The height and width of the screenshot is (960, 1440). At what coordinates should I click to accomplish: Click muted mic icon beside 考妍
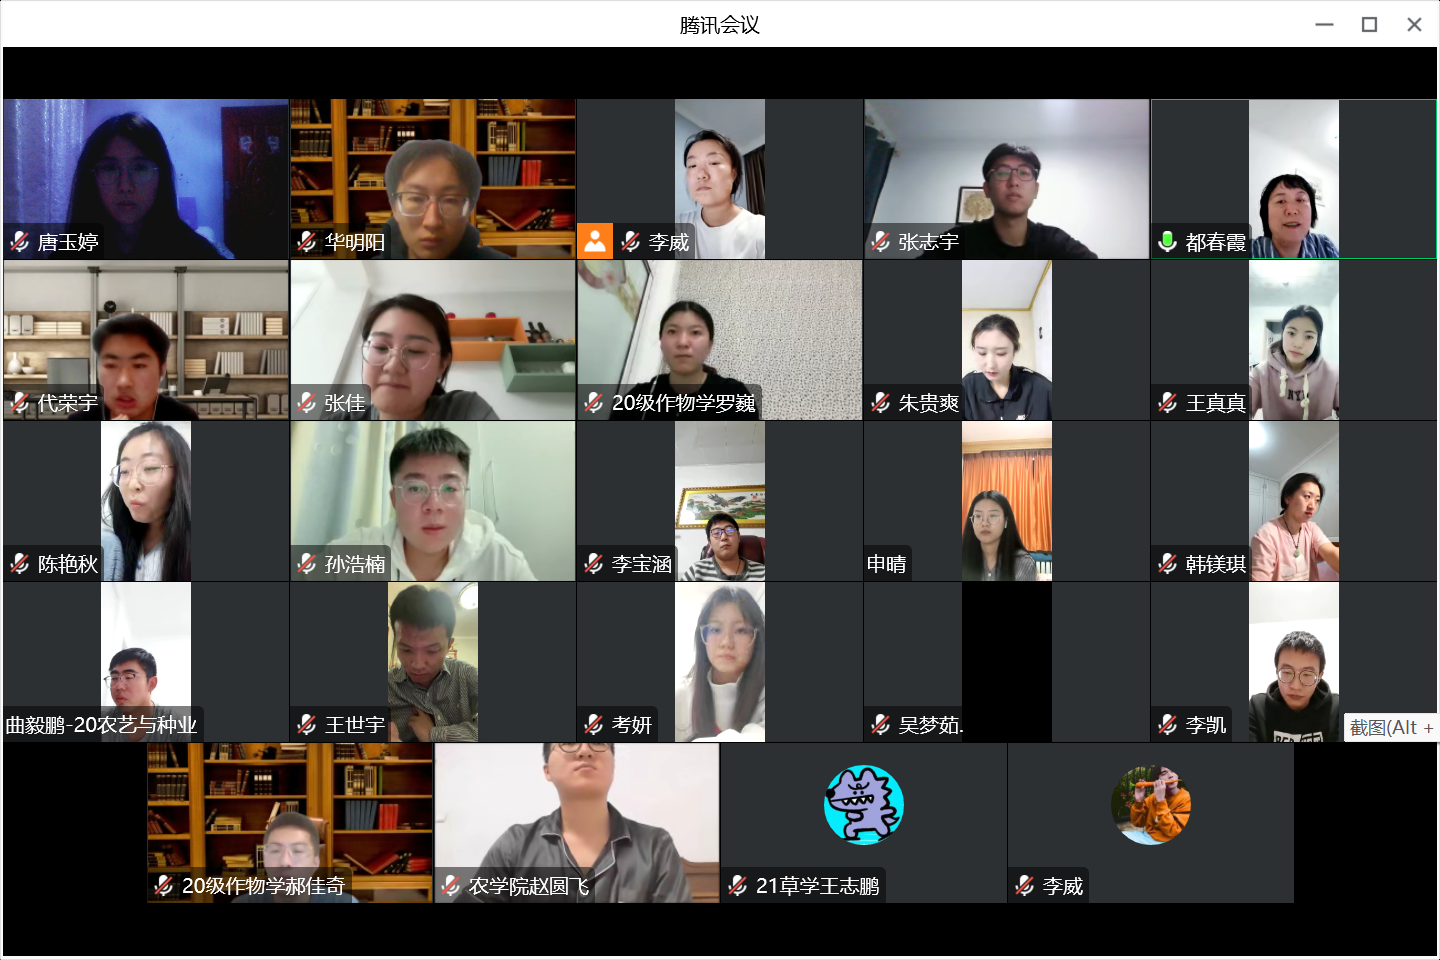[594, 724]
